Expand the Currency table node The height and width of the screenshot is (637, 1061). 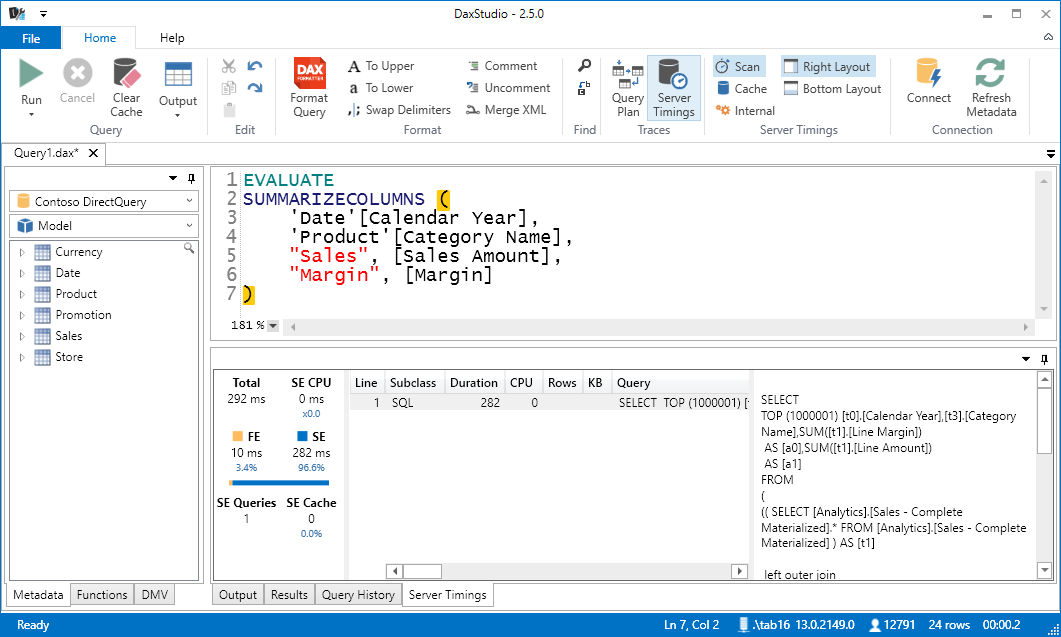[x=22, y=252]
